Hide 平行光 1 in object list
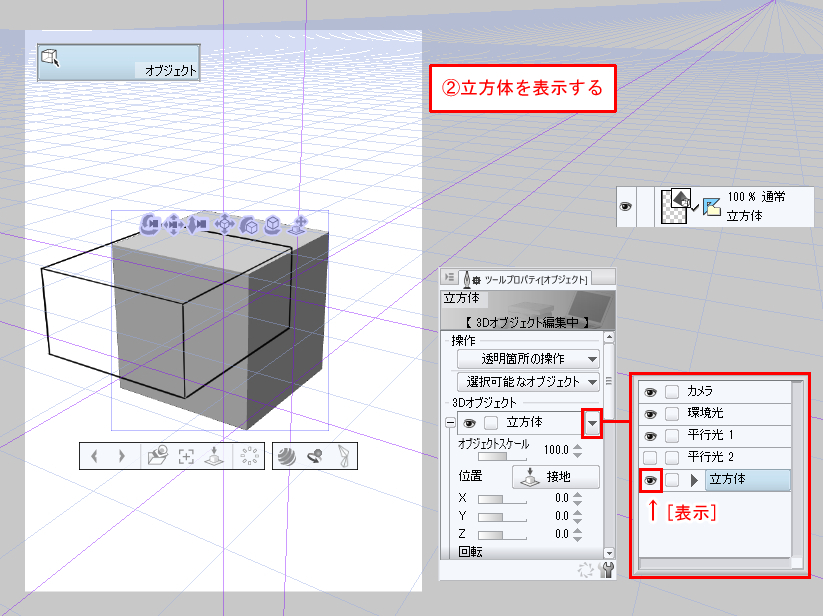The width and height of the screenshot is (823, 616). click(x=650, y=436)
